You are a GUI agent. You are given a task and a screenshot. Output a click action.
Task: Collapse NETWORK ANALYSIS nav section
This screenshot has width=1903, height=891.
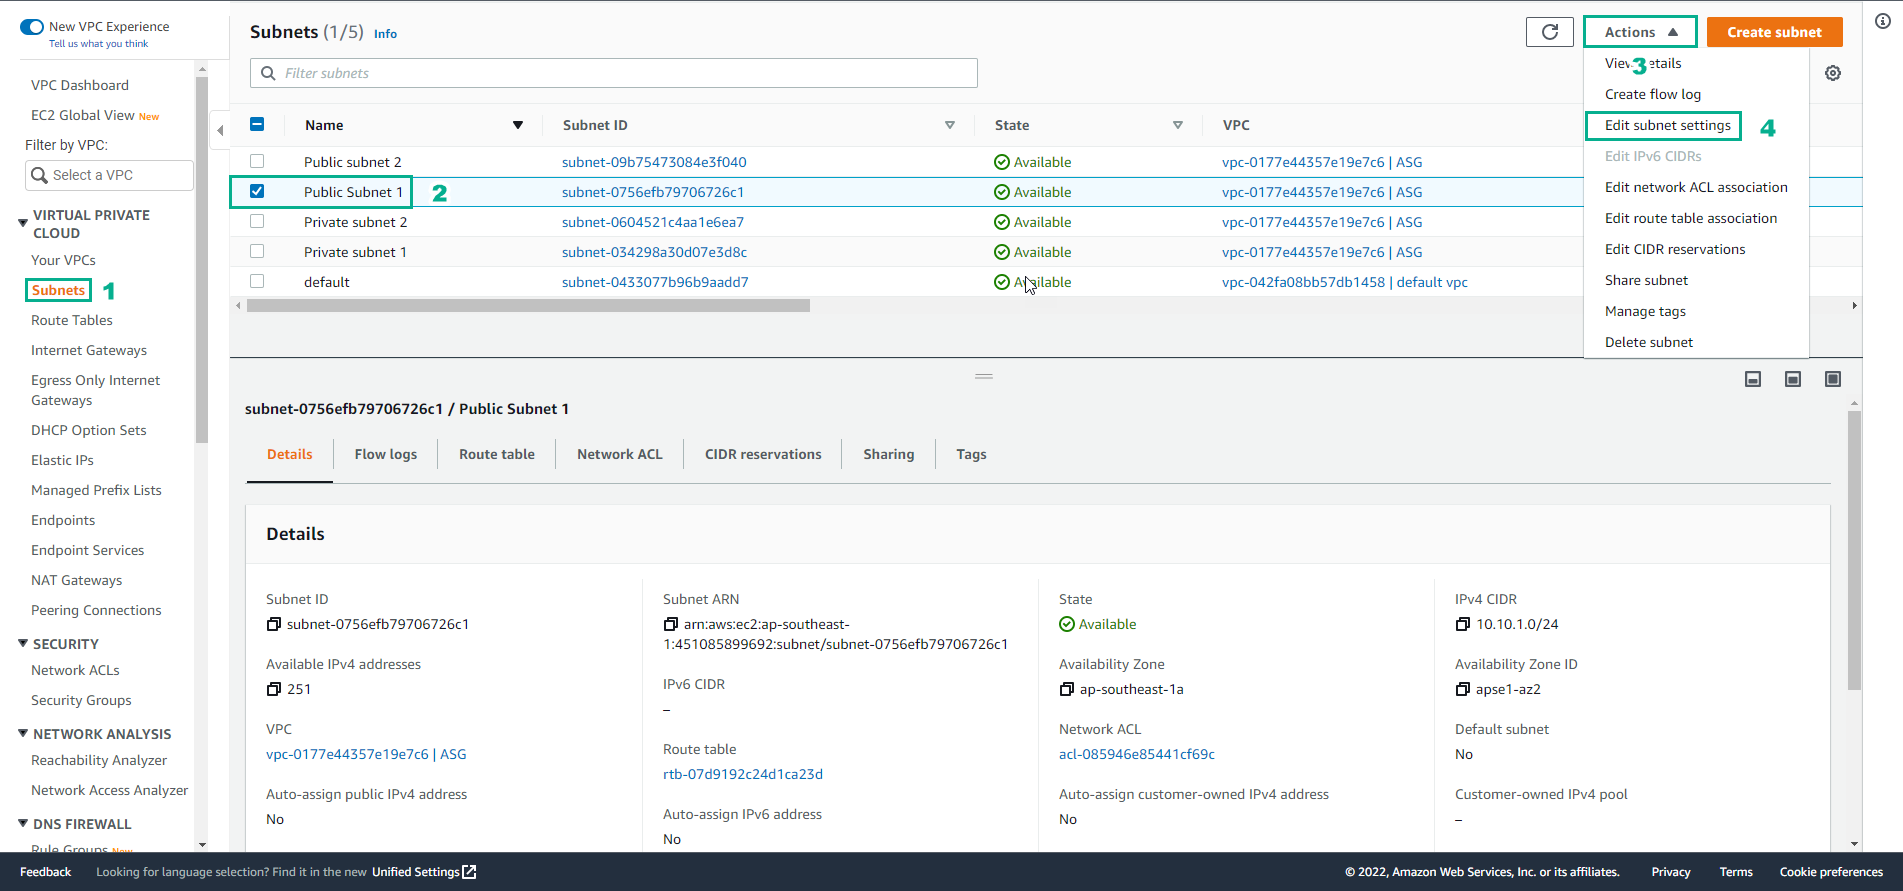tap(23, 733)
